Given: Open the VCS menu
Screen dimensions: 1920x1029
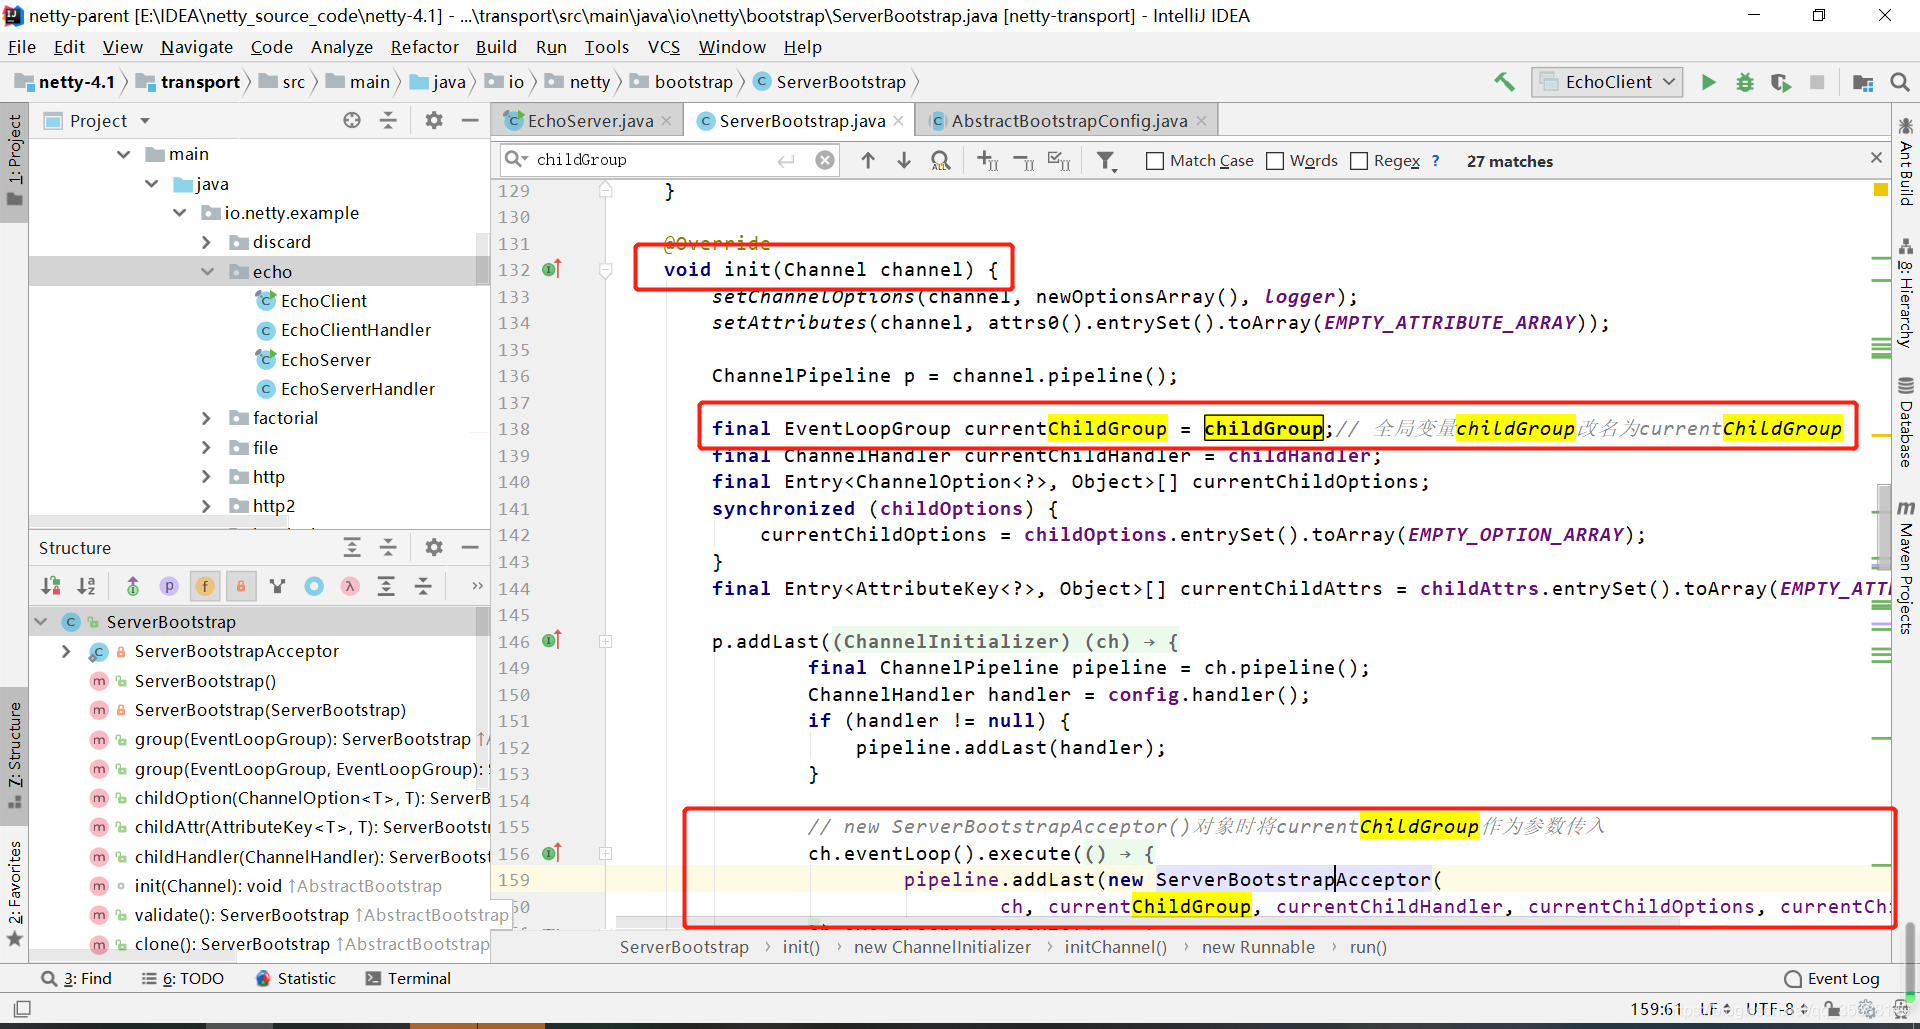Looking at the screenshot, I should click(663, 47).
